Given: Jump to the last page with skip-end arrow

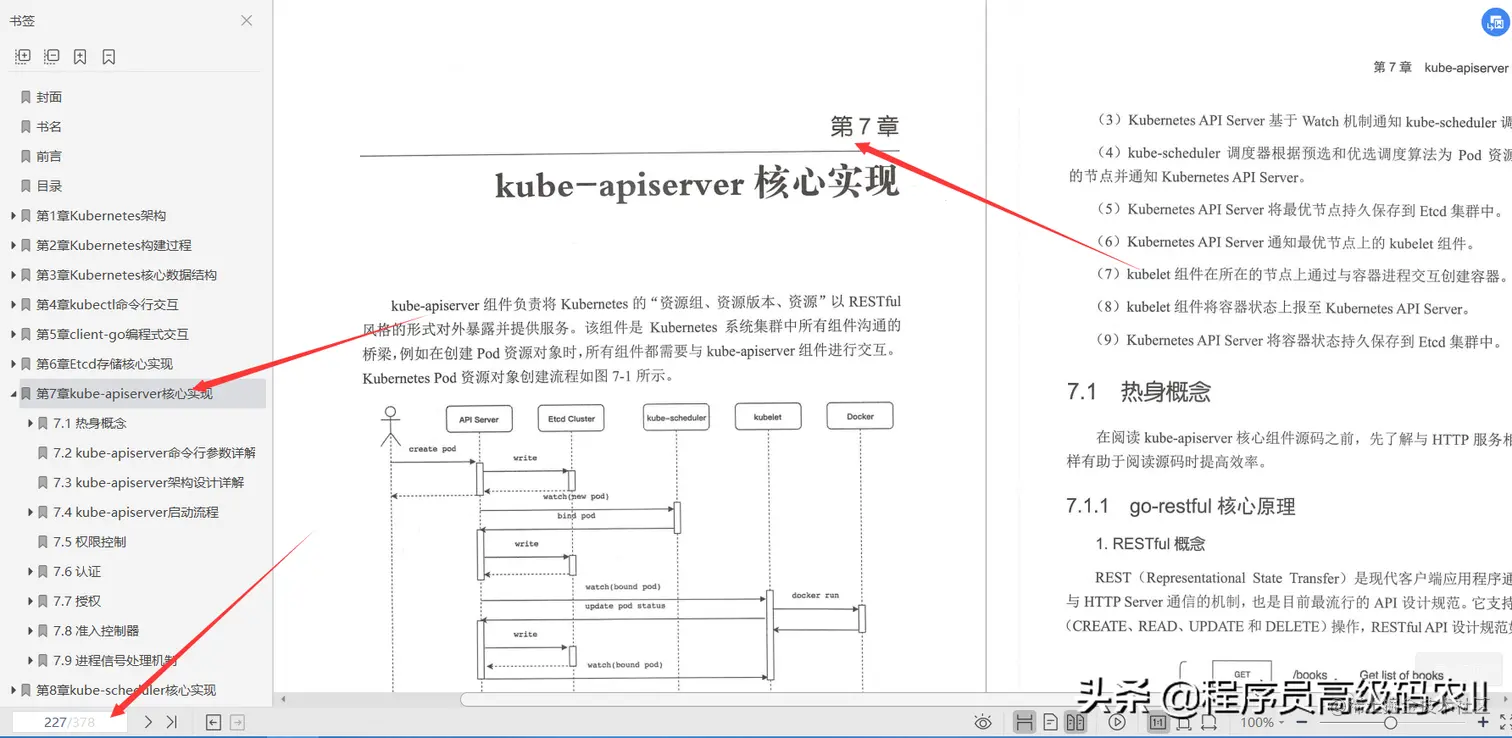Looking at the screenshot, I should (x=170, y=721).
